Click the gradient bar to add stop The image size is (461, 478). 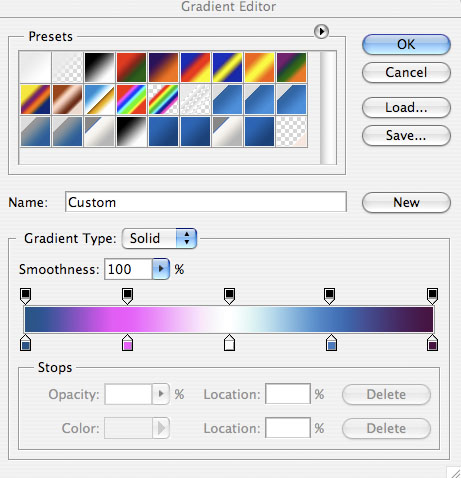pyautogui.click(x=229, y=319)
